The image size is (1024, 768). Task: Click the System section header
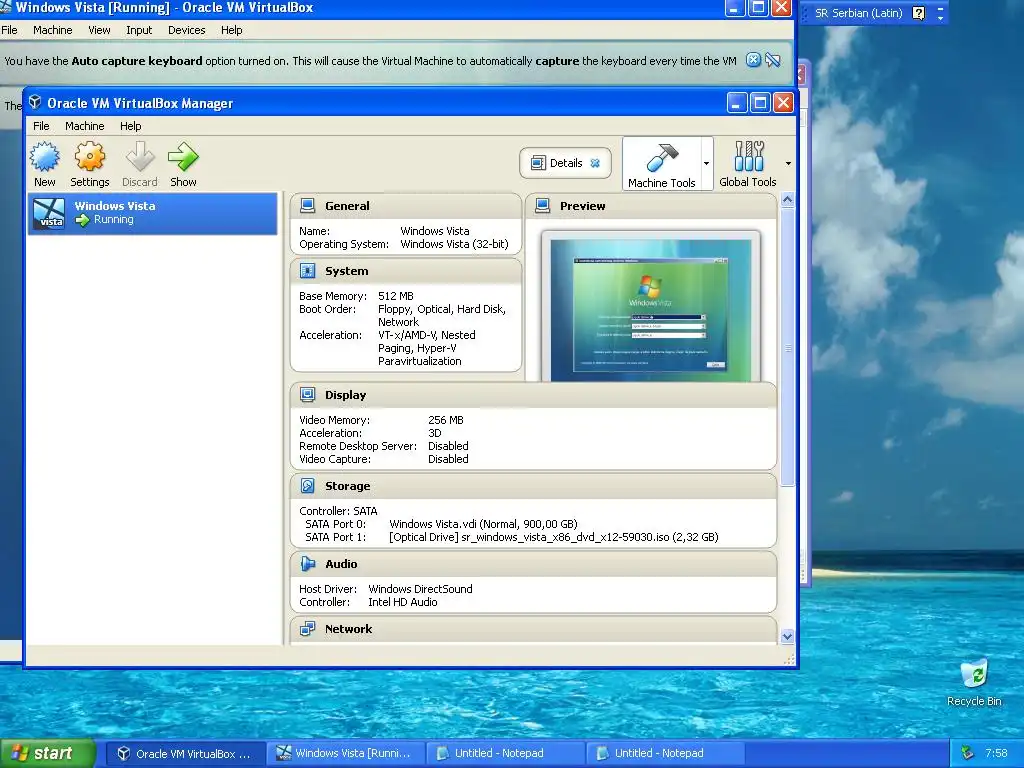pos(406,270)
